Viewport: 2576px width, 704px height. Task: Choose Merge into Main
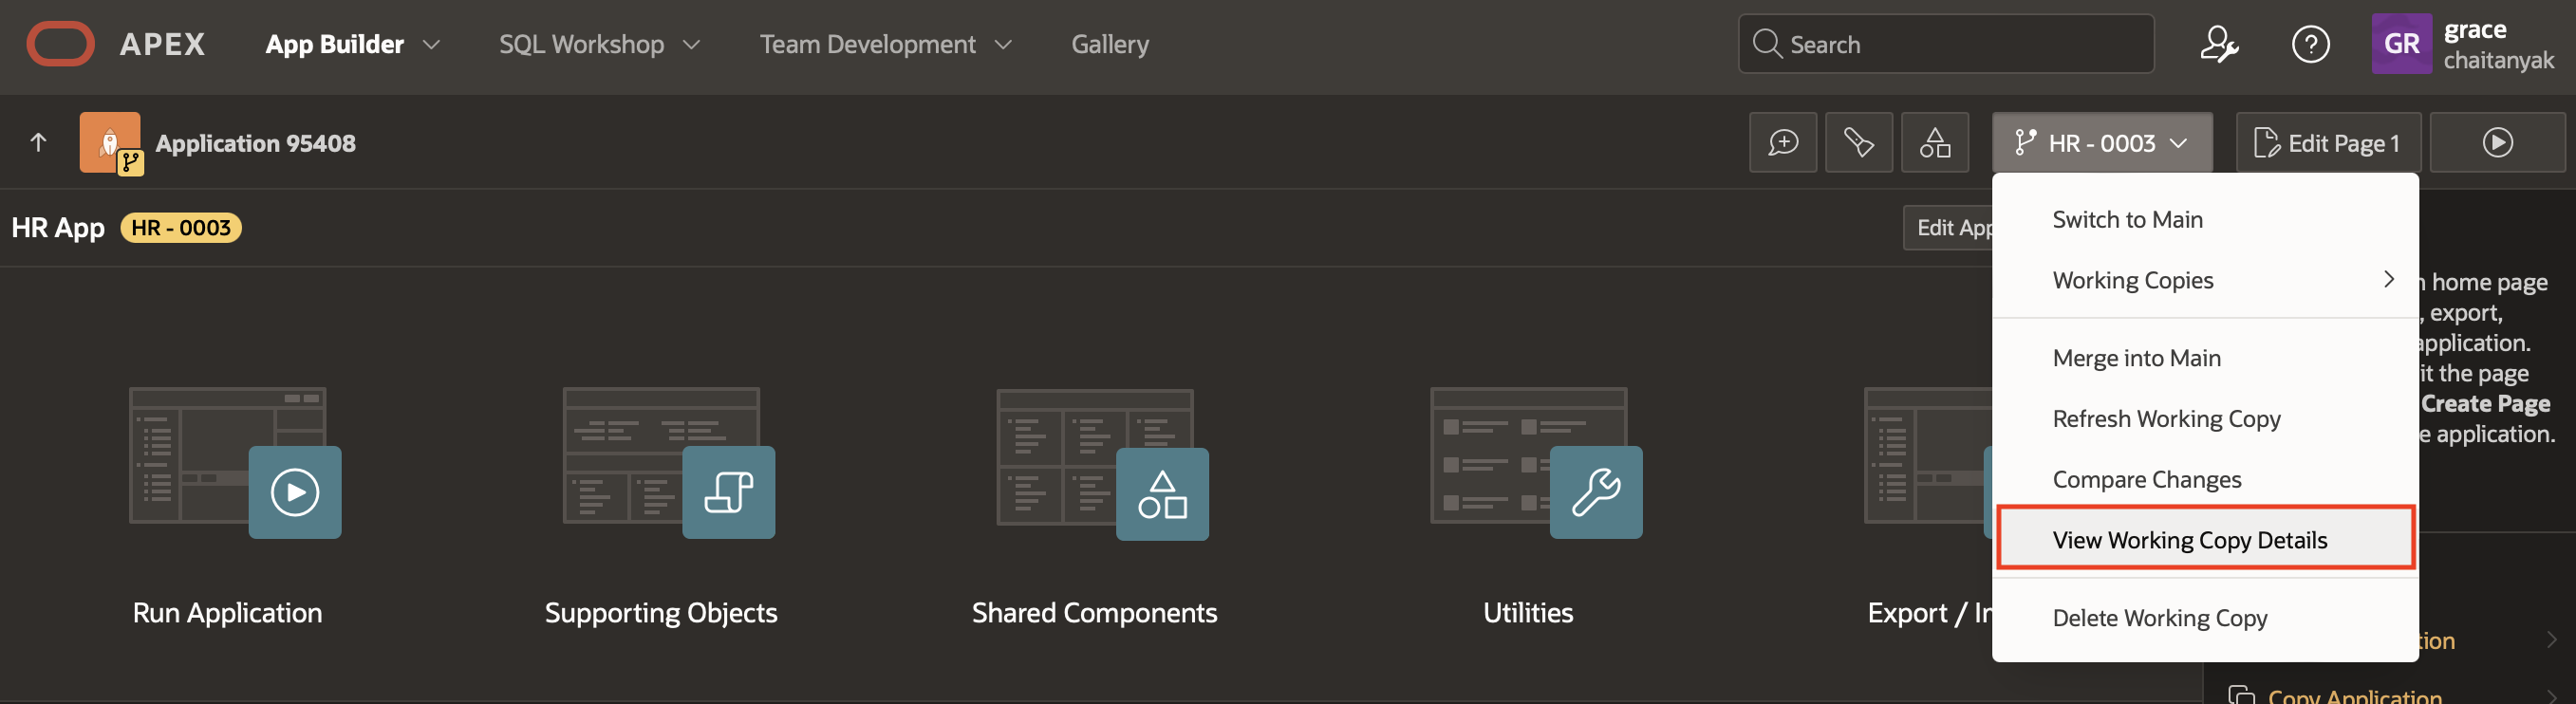(2136, 358)
